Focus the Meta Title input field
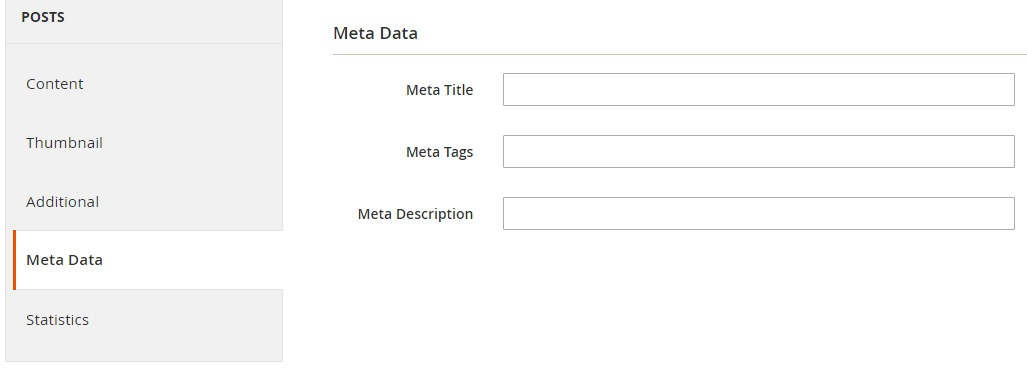 point(758,90)
